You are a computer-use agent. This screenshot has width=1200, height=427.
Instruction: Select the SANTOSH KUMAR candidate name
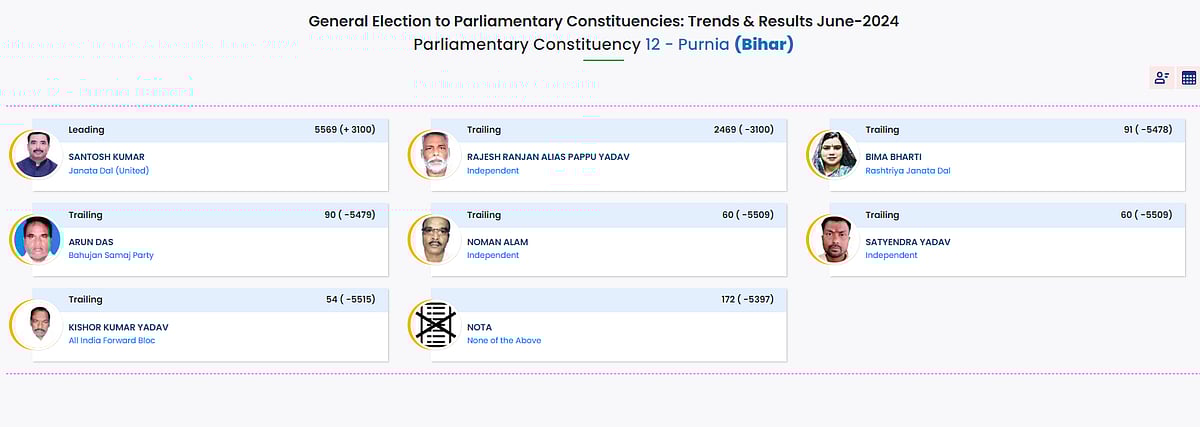click(106, 157)
